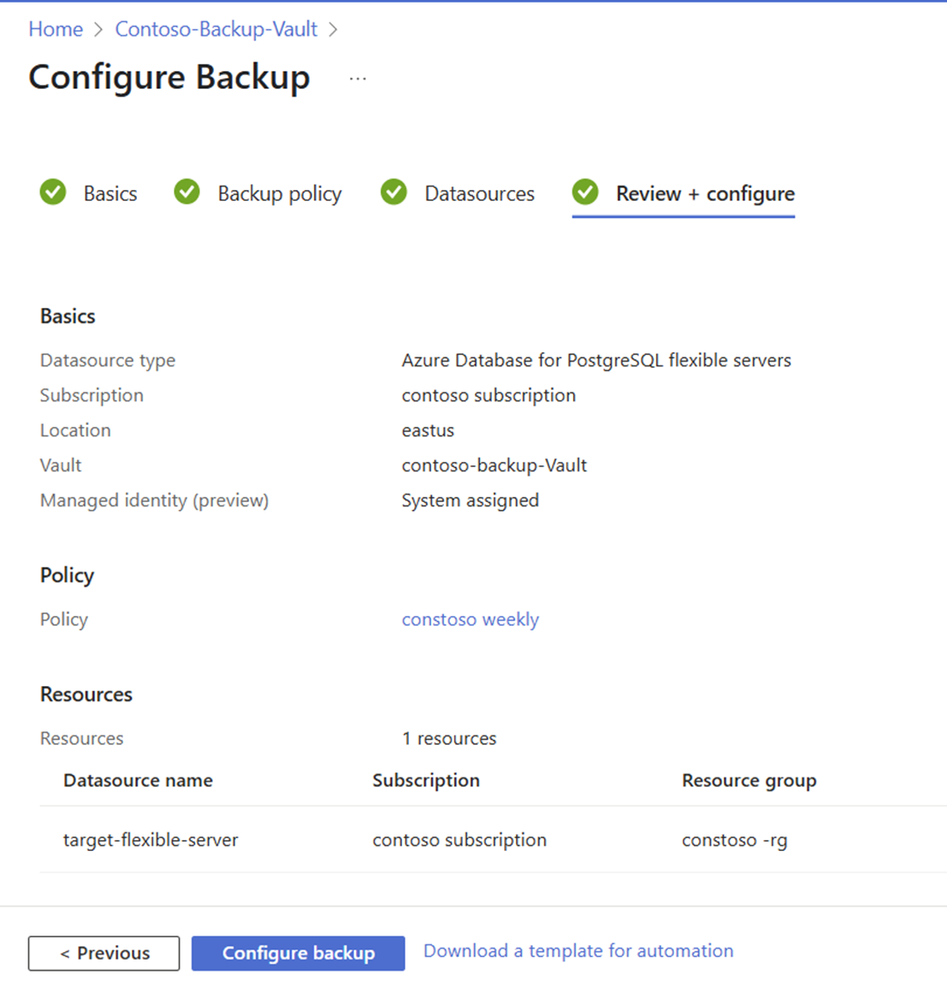Select the target-flexible-server row
947x999 pixels.
pyautogui.click(x=151, y=840)
